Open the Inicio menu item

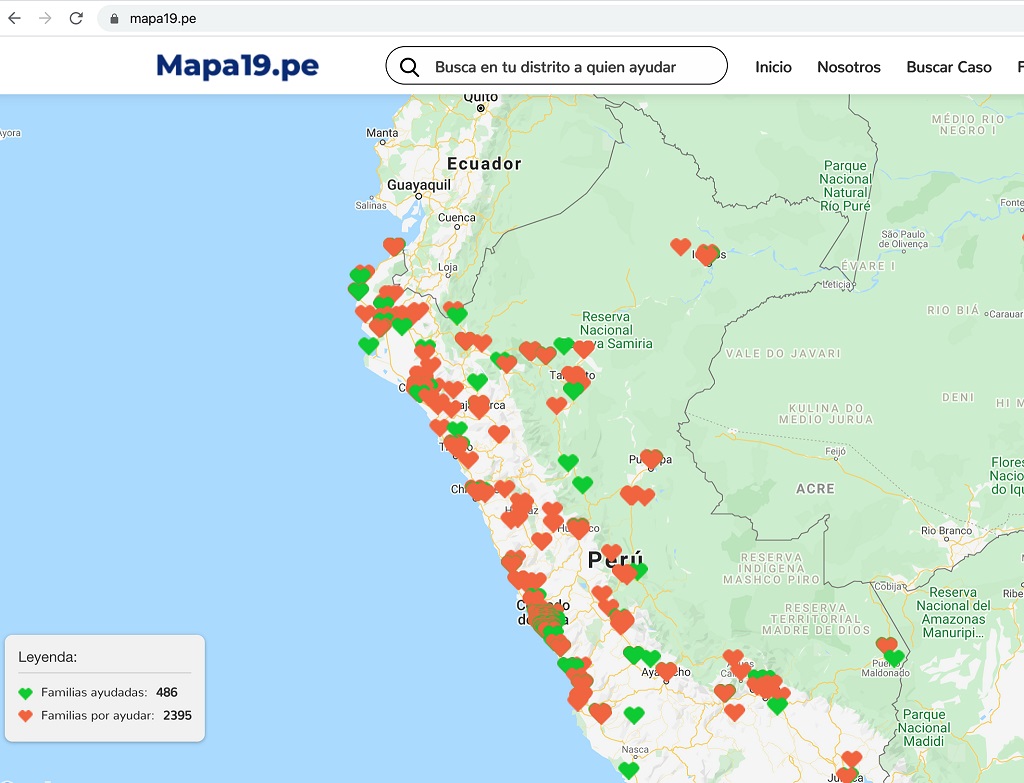pyautogui.click(x=773, y=67)
